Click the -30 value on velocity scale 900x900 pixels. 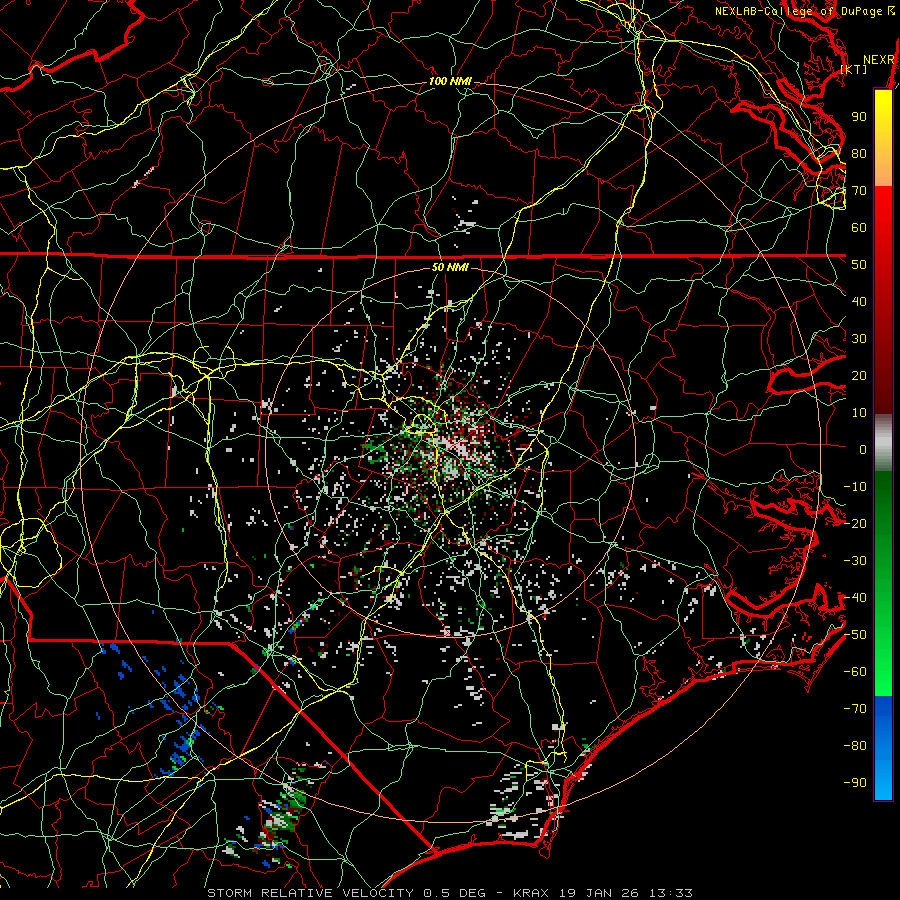[x=855, y=561]
